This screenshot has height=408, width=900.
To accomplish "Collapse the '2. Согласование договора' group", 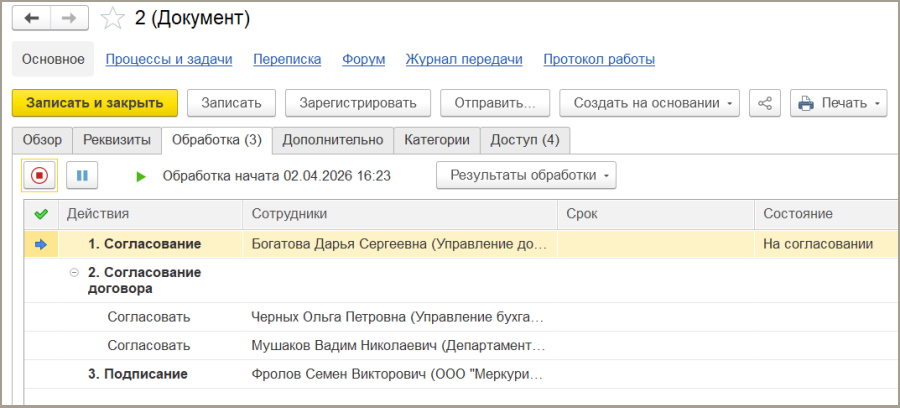I will click(73, 273).
